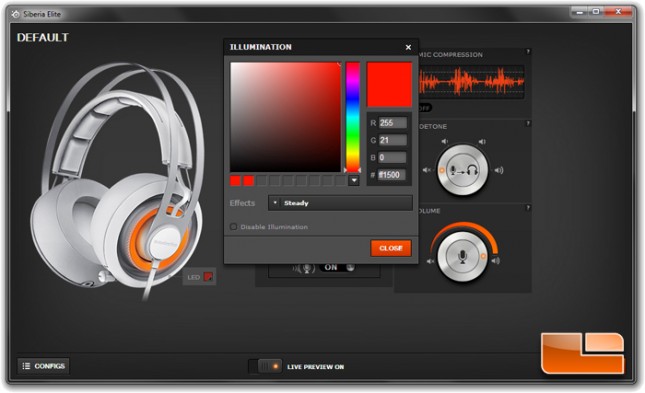Click the Siberia Elite app icon in title bar
645x393 pixels.
click(15, 14)
